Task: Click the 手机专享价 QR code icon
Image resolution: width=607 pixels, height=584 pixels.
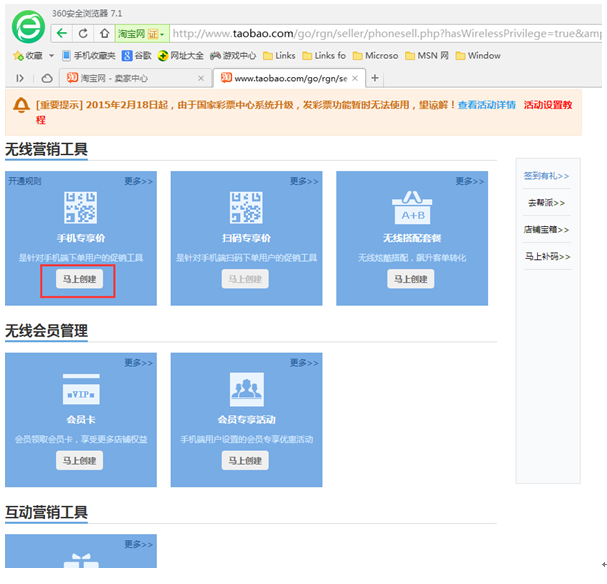Action: [x=81, y=207]
